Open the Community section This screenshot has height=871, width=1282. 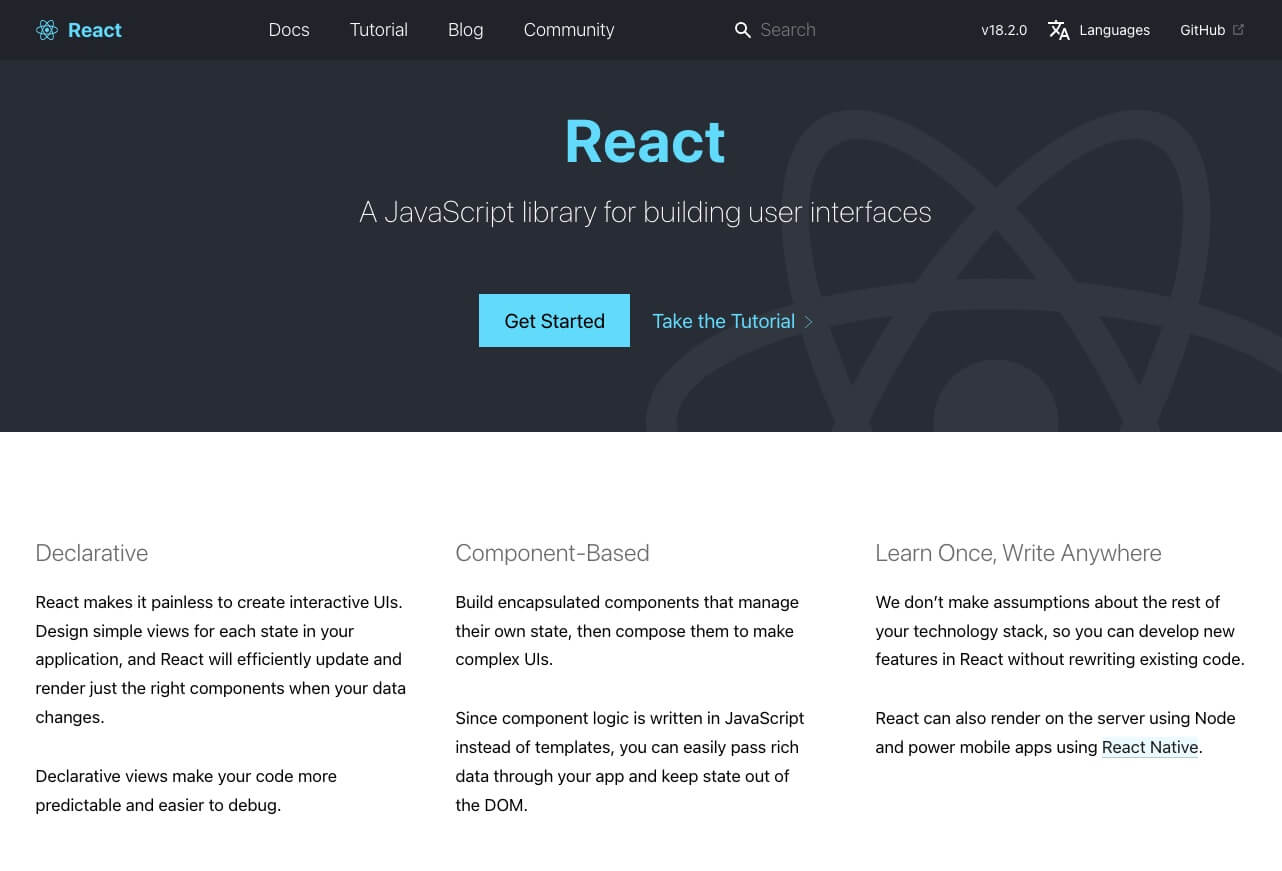point(569,30)
